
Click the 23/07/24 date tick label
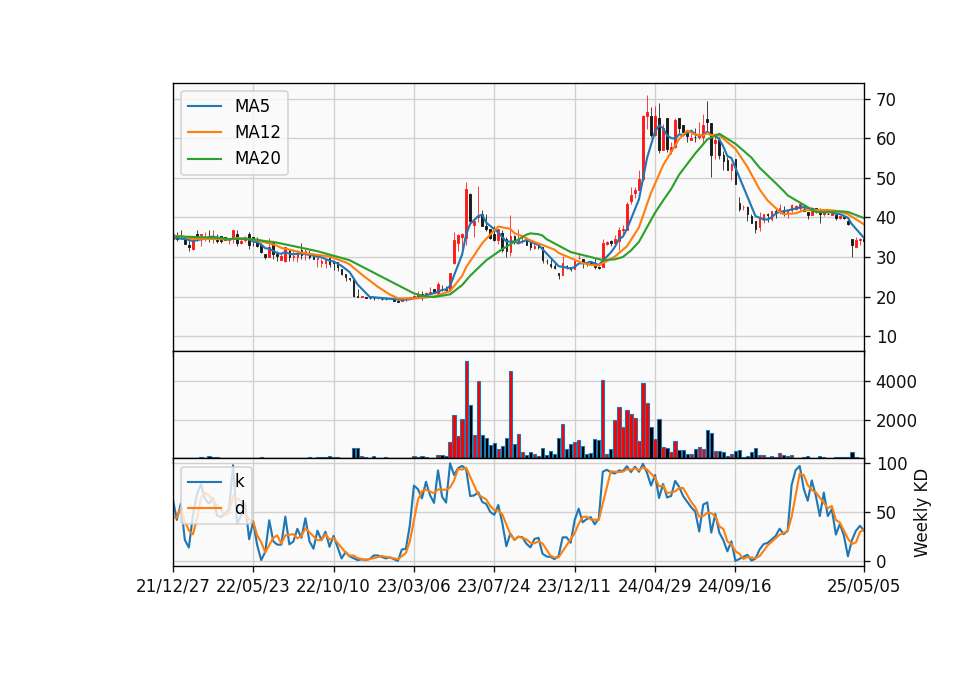pos(493,586)
